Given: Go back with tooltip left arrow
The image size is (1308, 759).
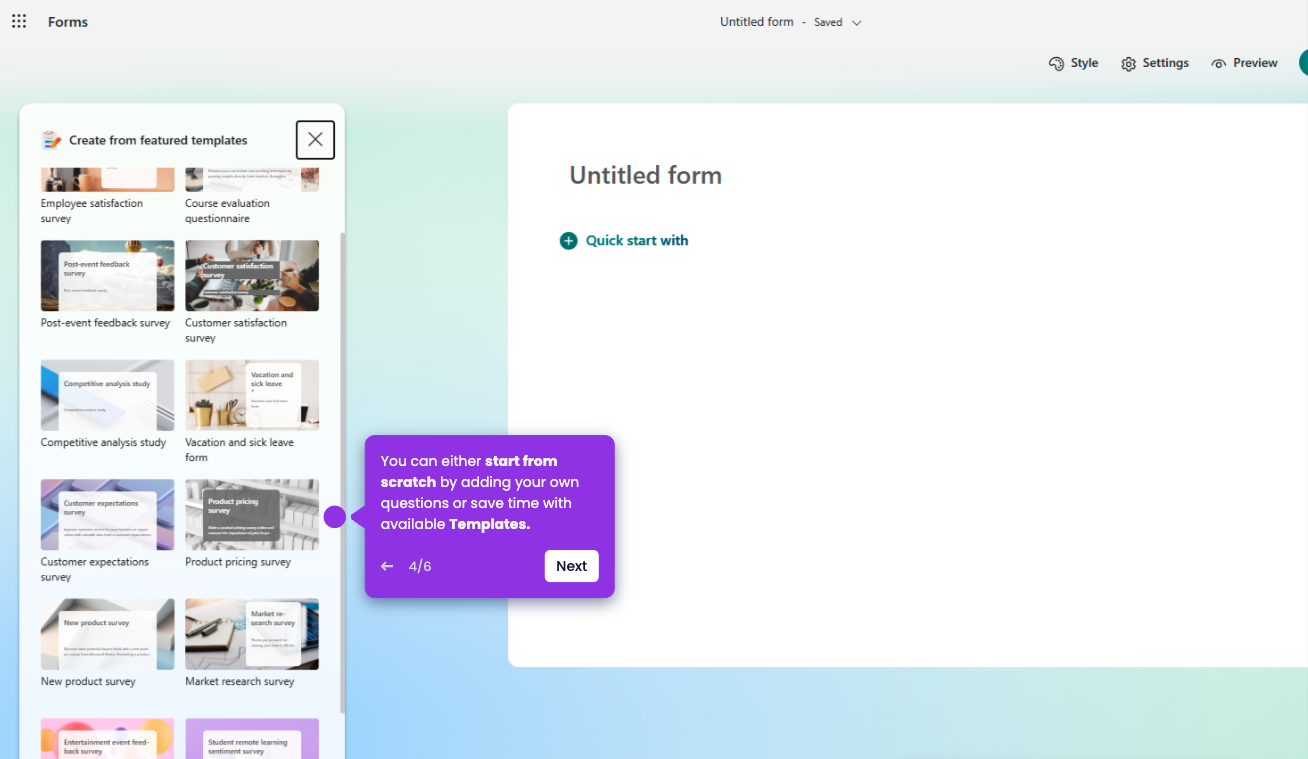Looking at the screenshot, I should coord(387,566).
